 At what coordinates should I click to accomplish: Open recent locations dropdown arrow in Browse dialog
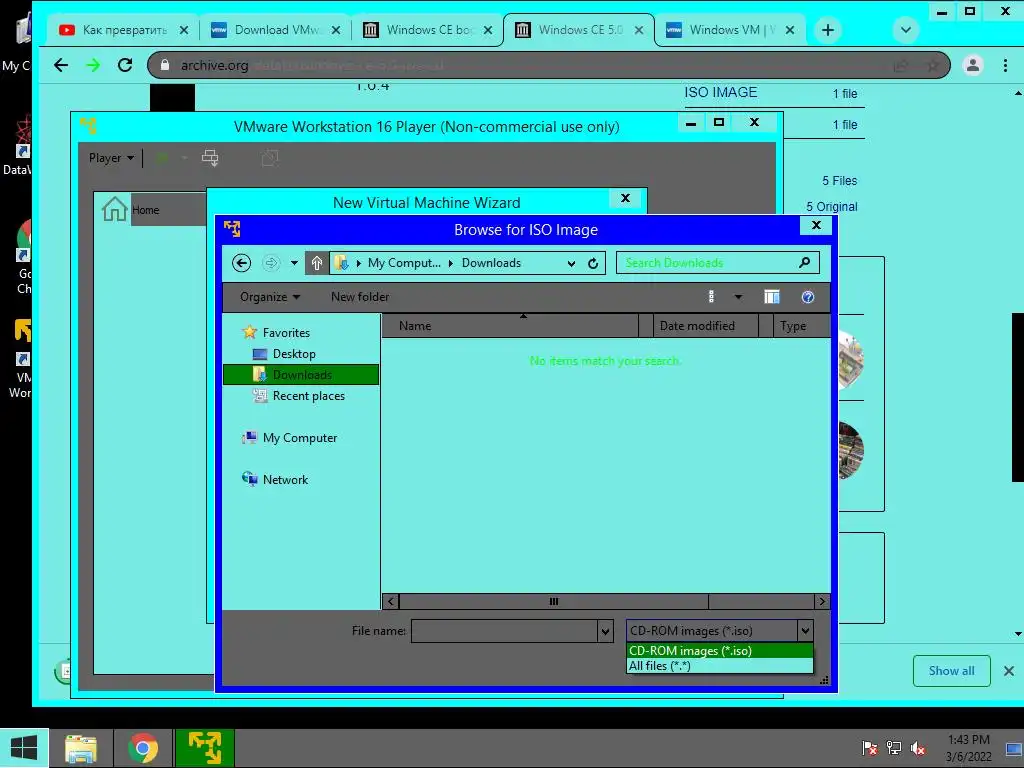point(295,263)
